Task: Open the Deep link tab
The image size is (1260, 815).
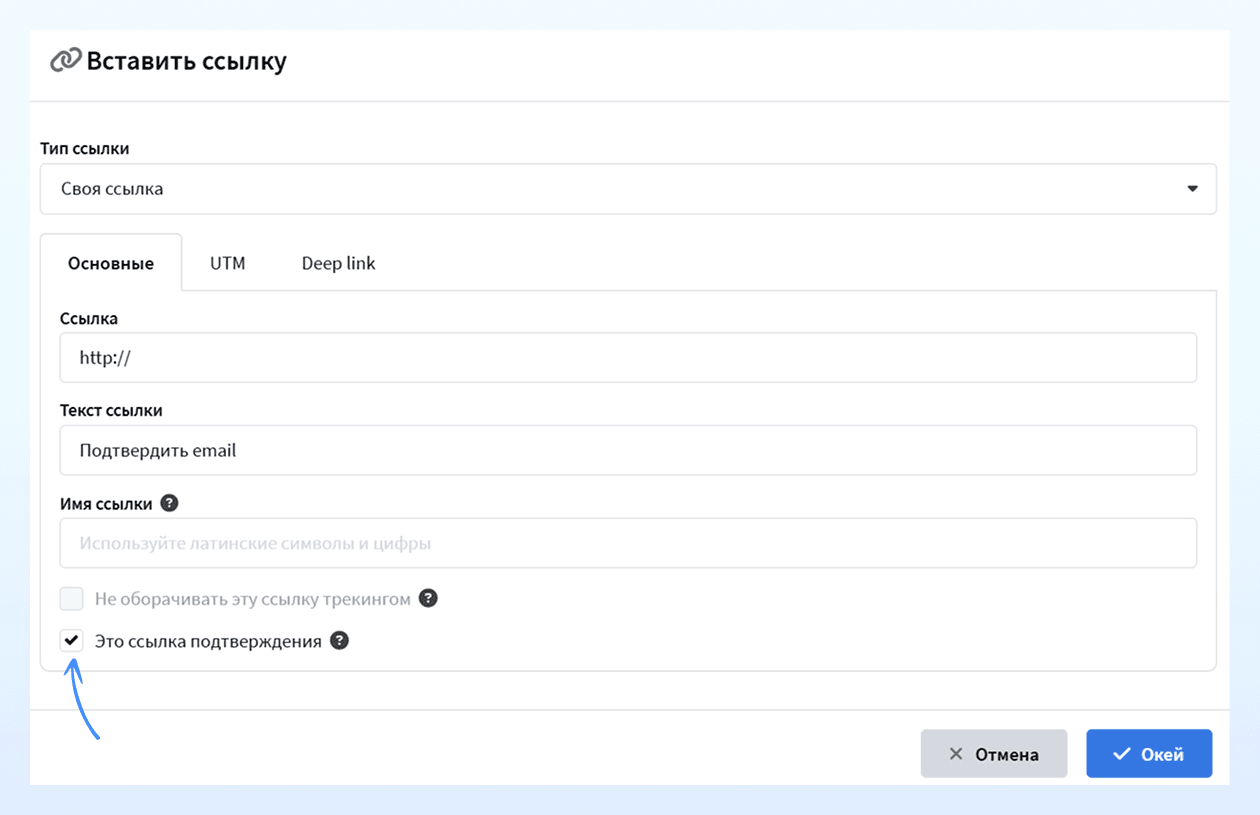Action: coord(339,263)
